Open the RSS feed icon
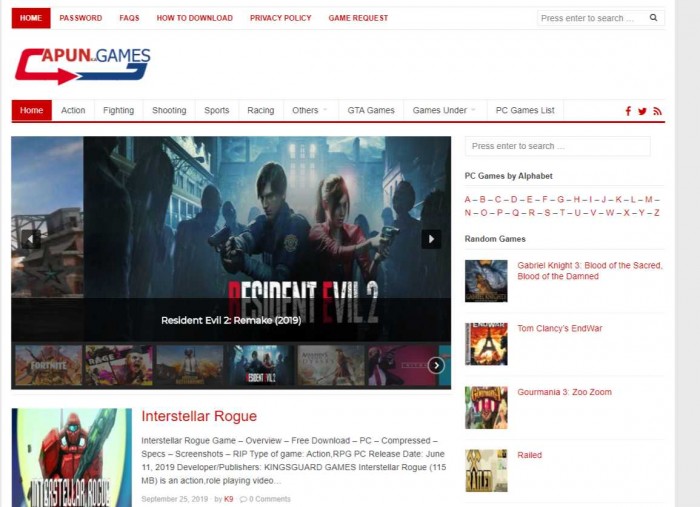 [658, 111]
